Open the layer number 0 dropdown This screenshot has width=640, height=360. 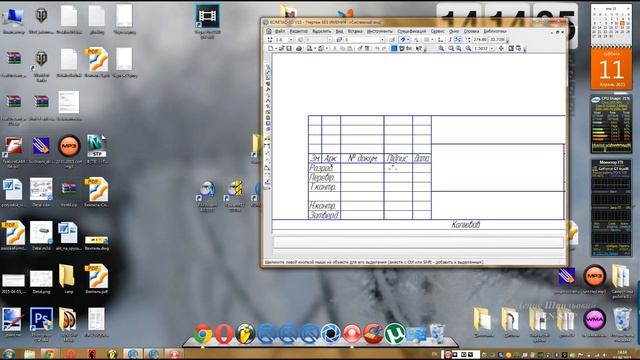(382, 40)
